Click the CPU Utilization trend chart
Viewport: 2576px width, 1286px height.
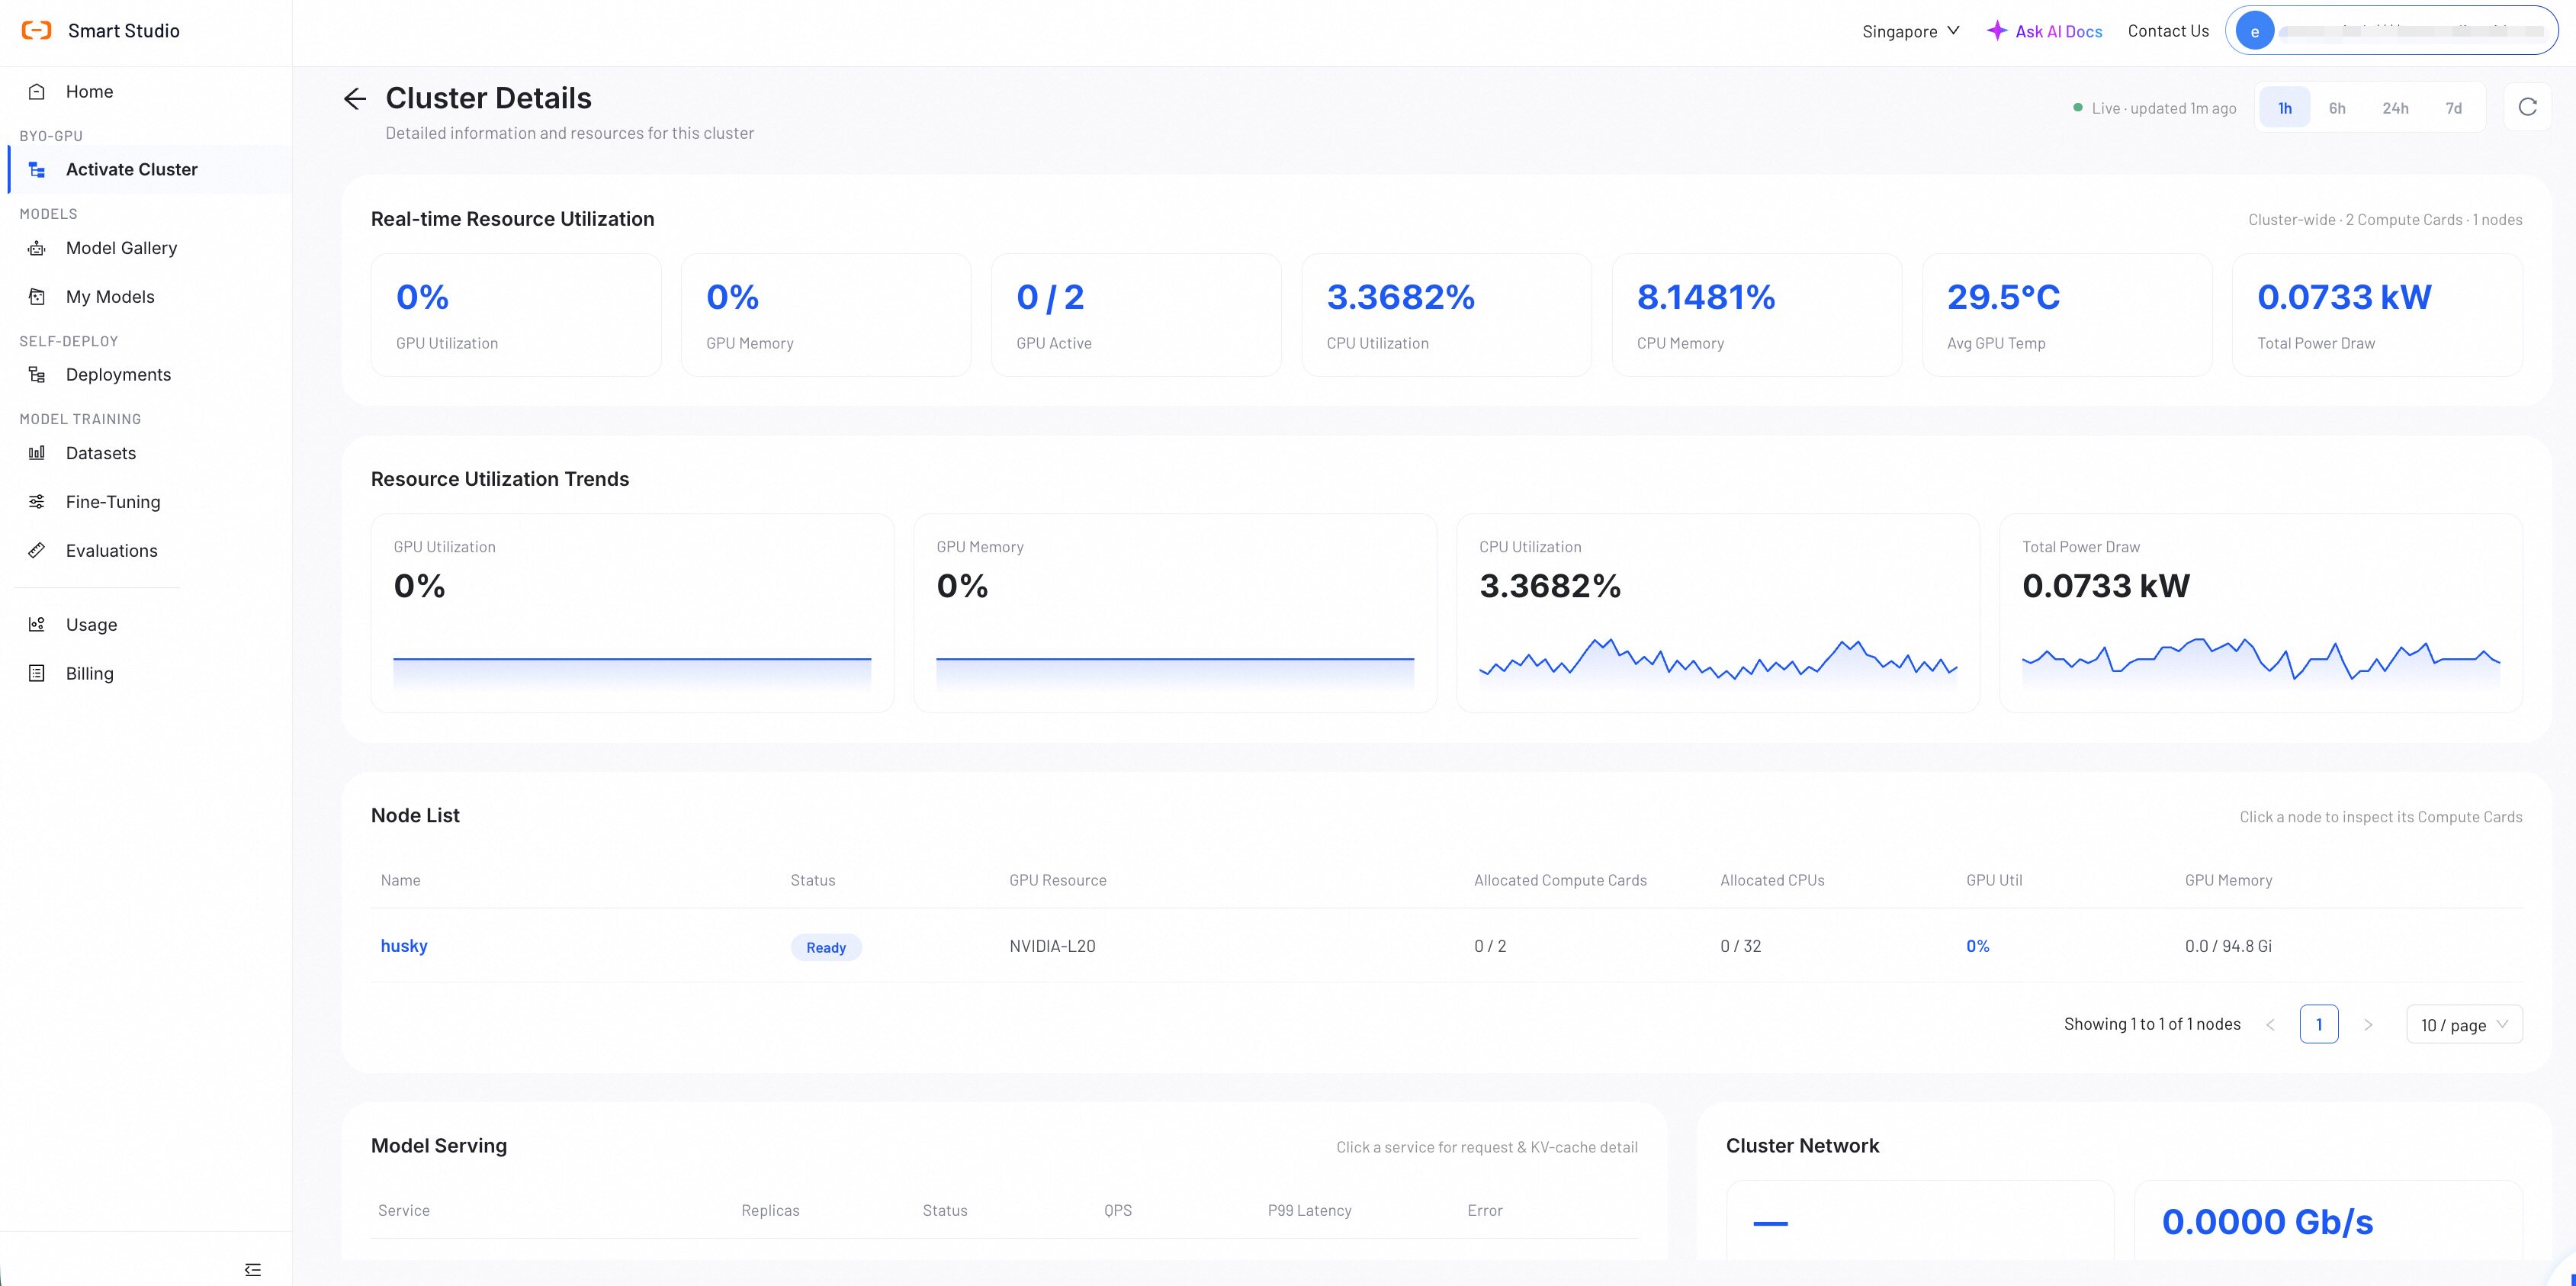(1718, 613)
